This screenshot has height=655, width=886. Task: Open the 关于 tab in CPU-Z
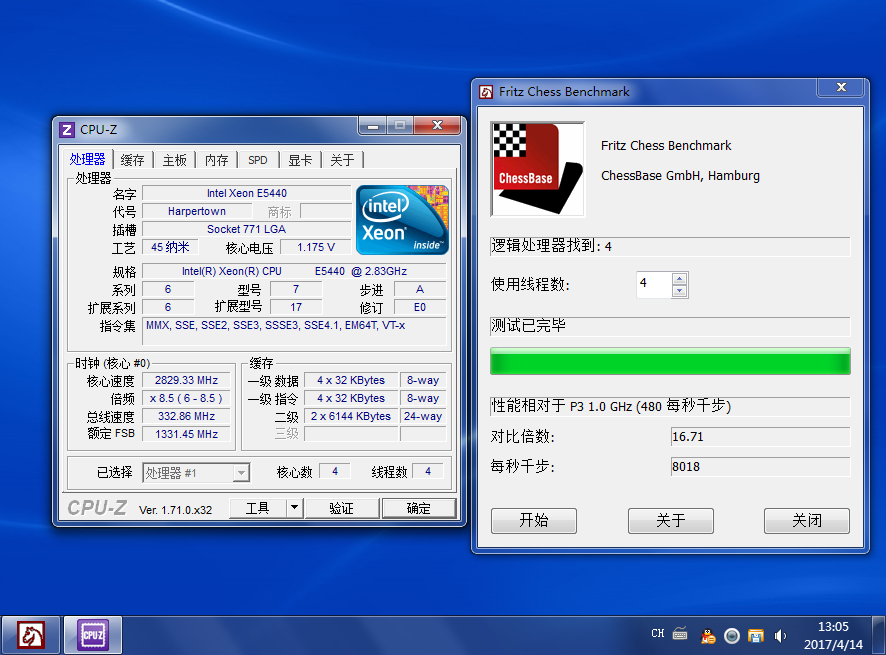point(342,161)
